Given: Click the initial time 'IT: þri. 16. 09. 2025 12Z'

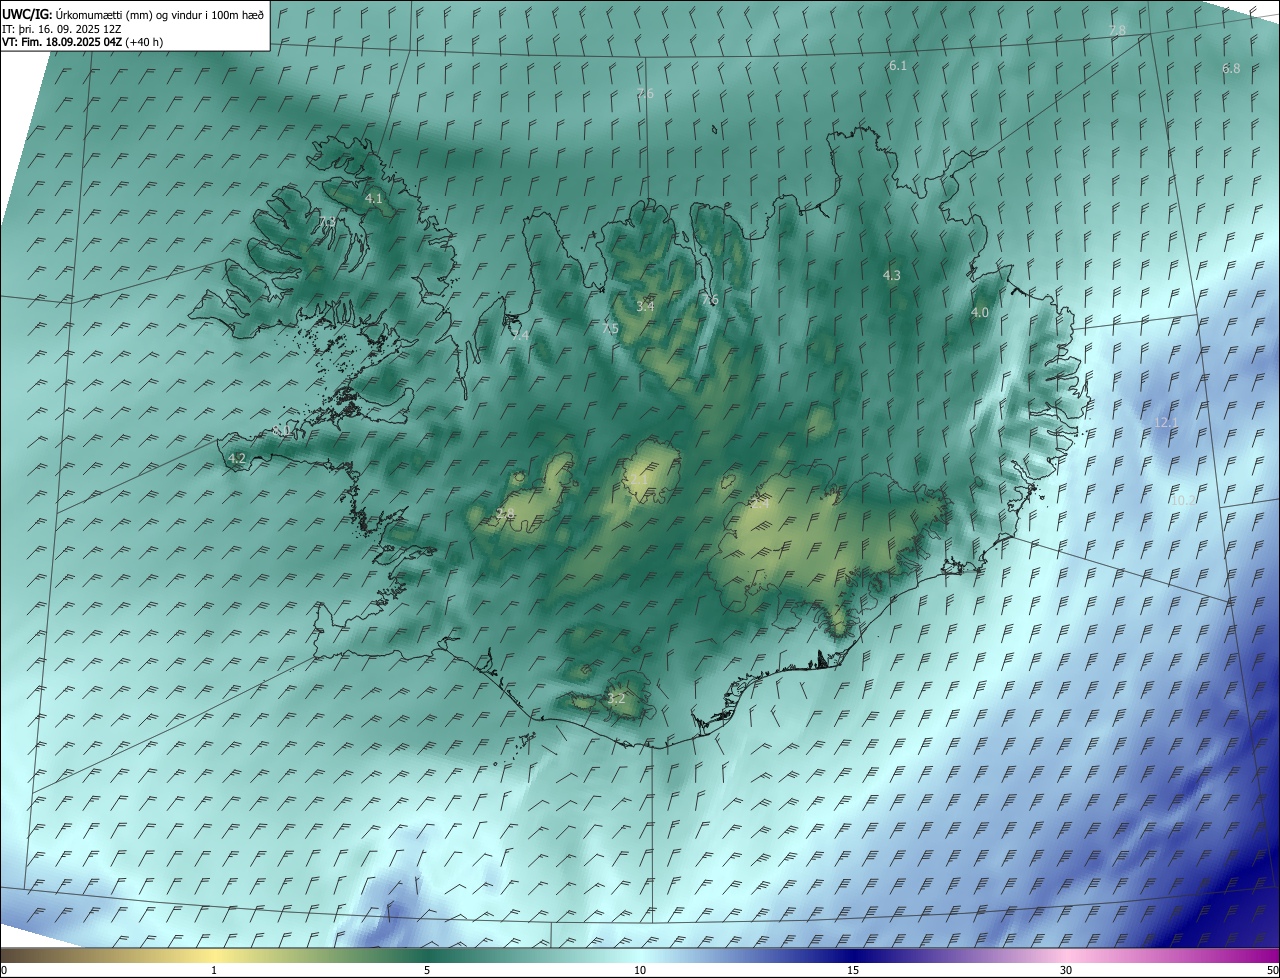Looking at the screenshot, I should [x=62, y=29].
